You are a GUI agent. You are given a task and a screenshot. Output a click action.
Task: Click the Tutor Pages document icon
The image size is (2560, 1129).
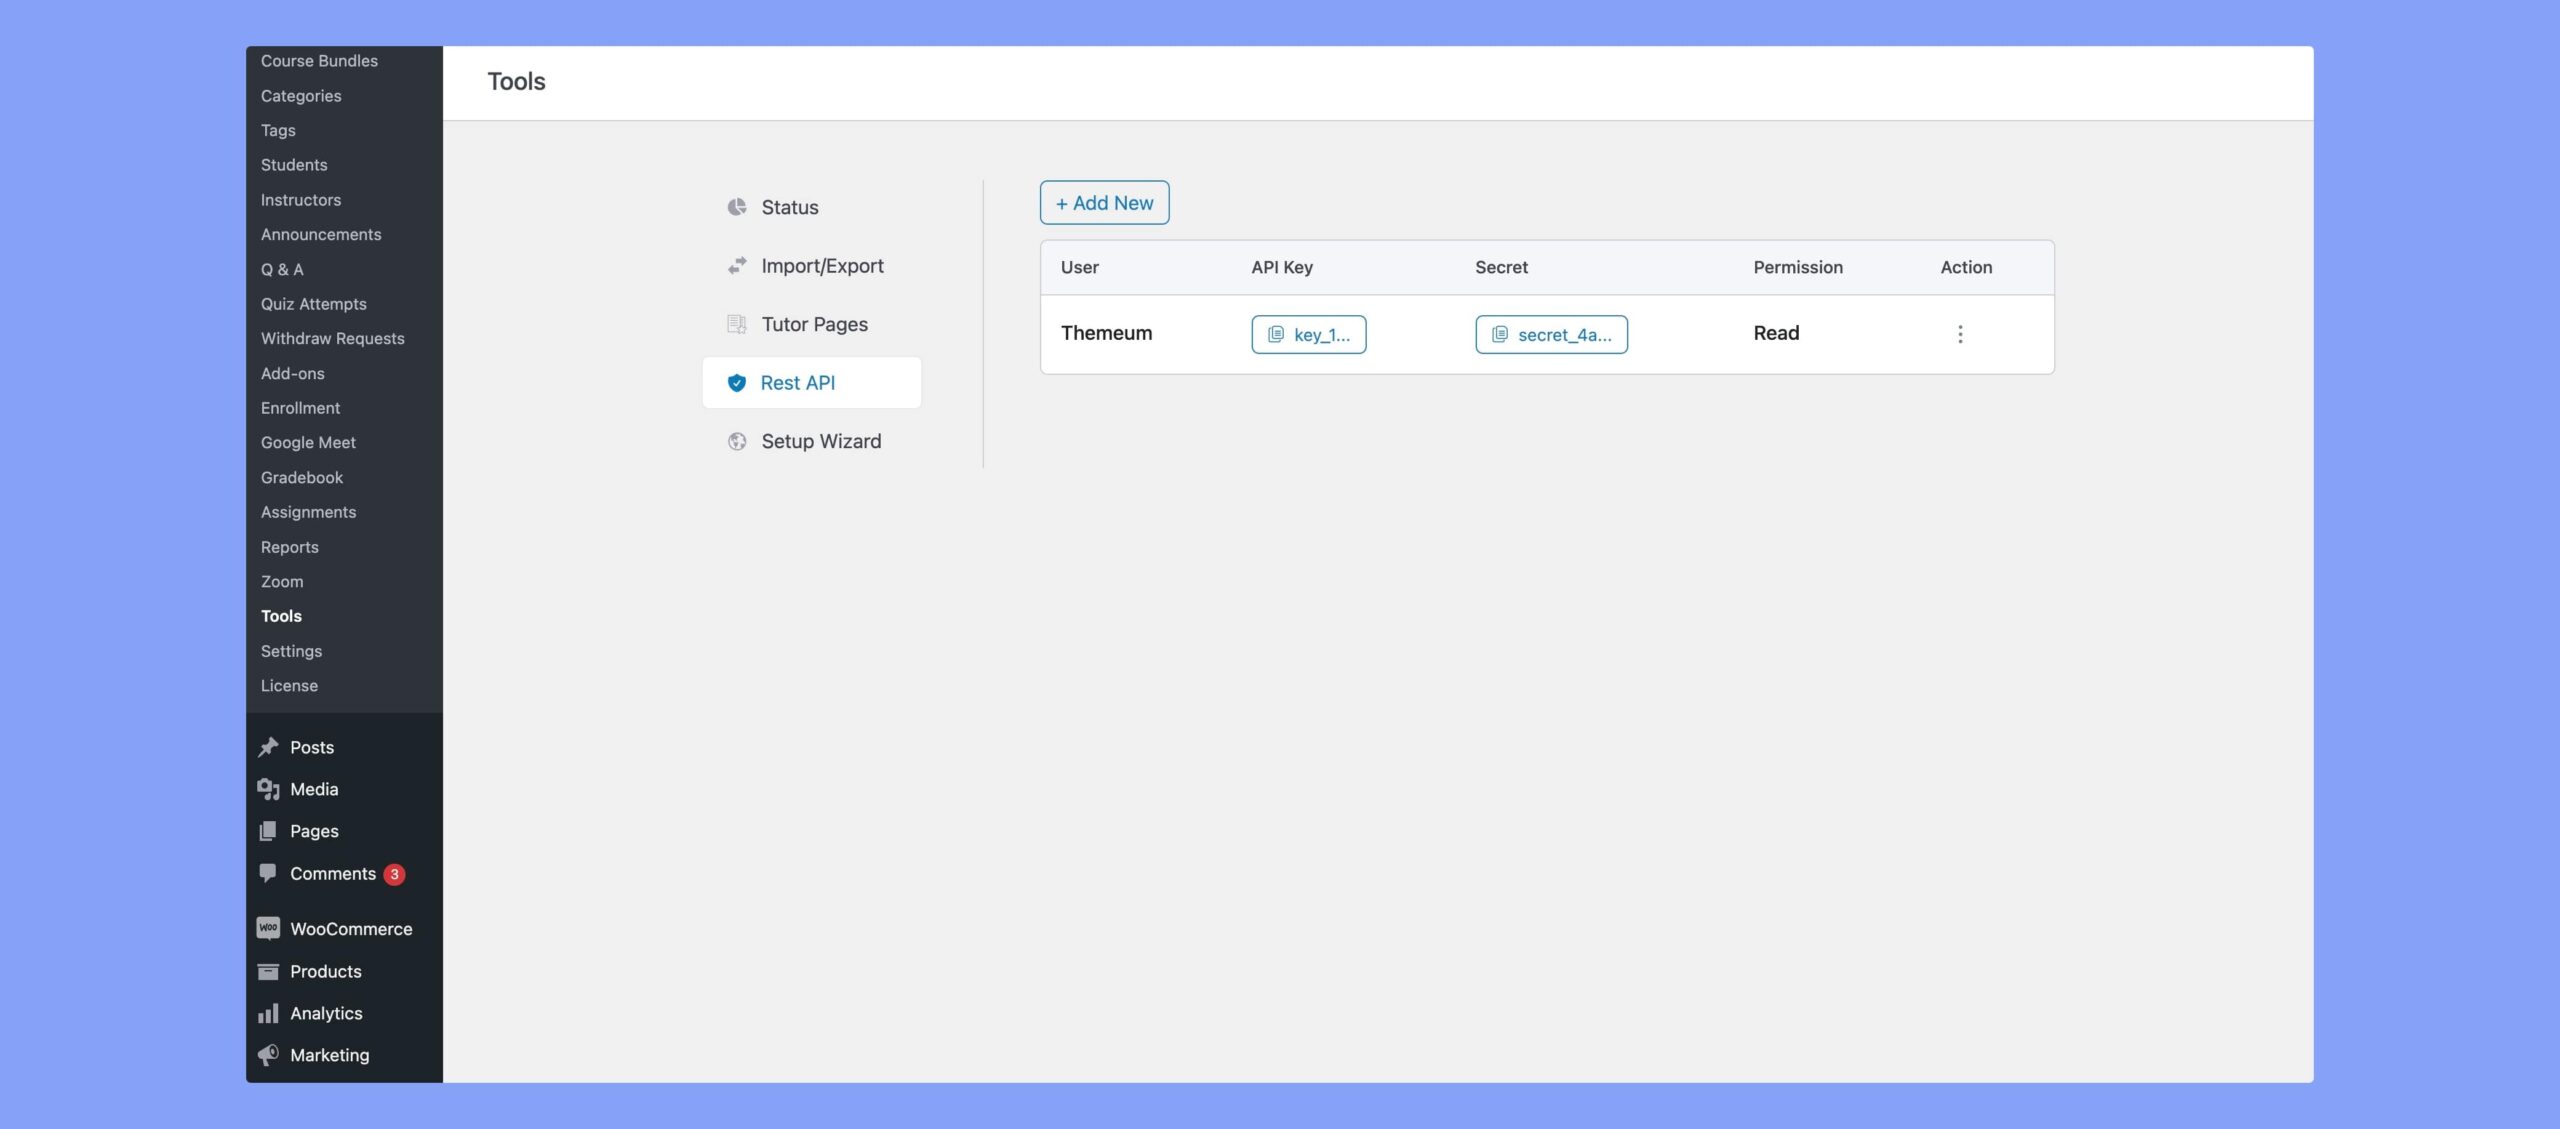point(736,325)
